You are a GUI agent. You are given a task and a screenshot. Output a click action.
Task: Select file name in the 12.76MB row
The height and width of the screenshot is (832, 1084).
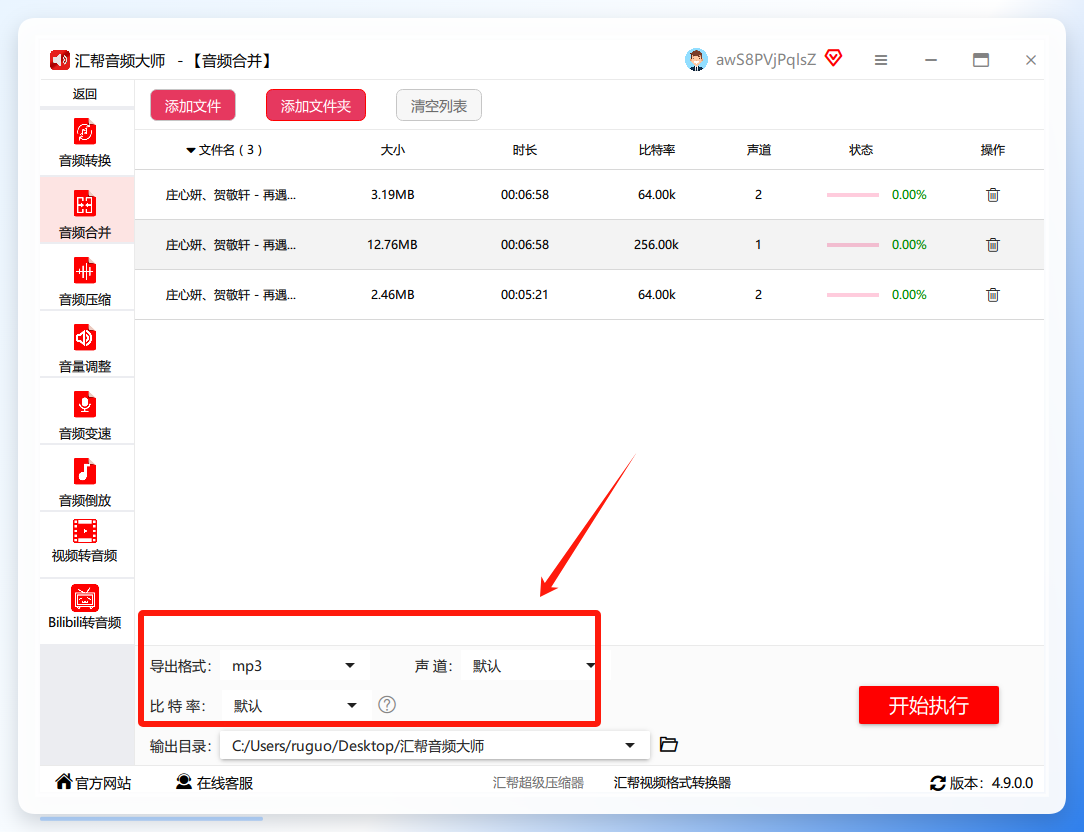point(230,245)
